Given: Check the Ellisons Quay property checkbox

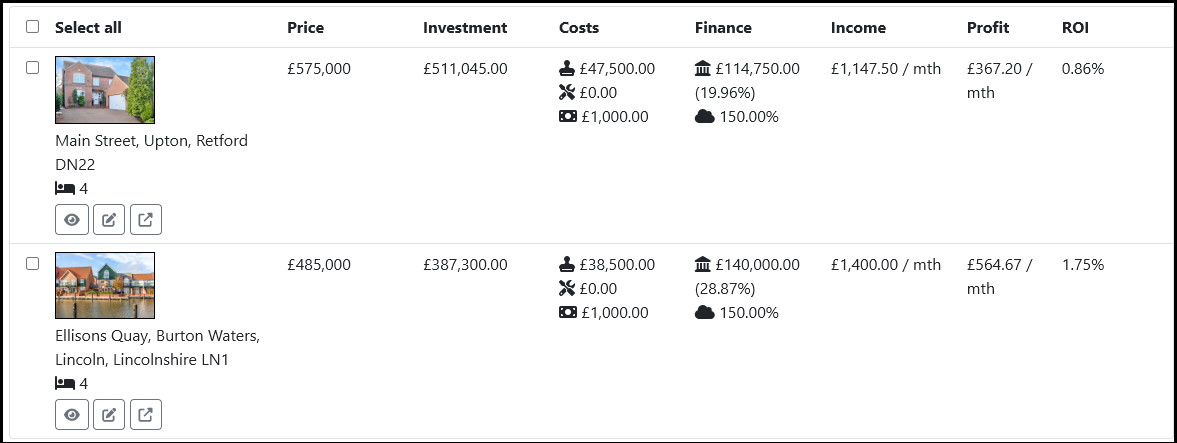Looking at the screenshot, I should (x=32, y=264).
